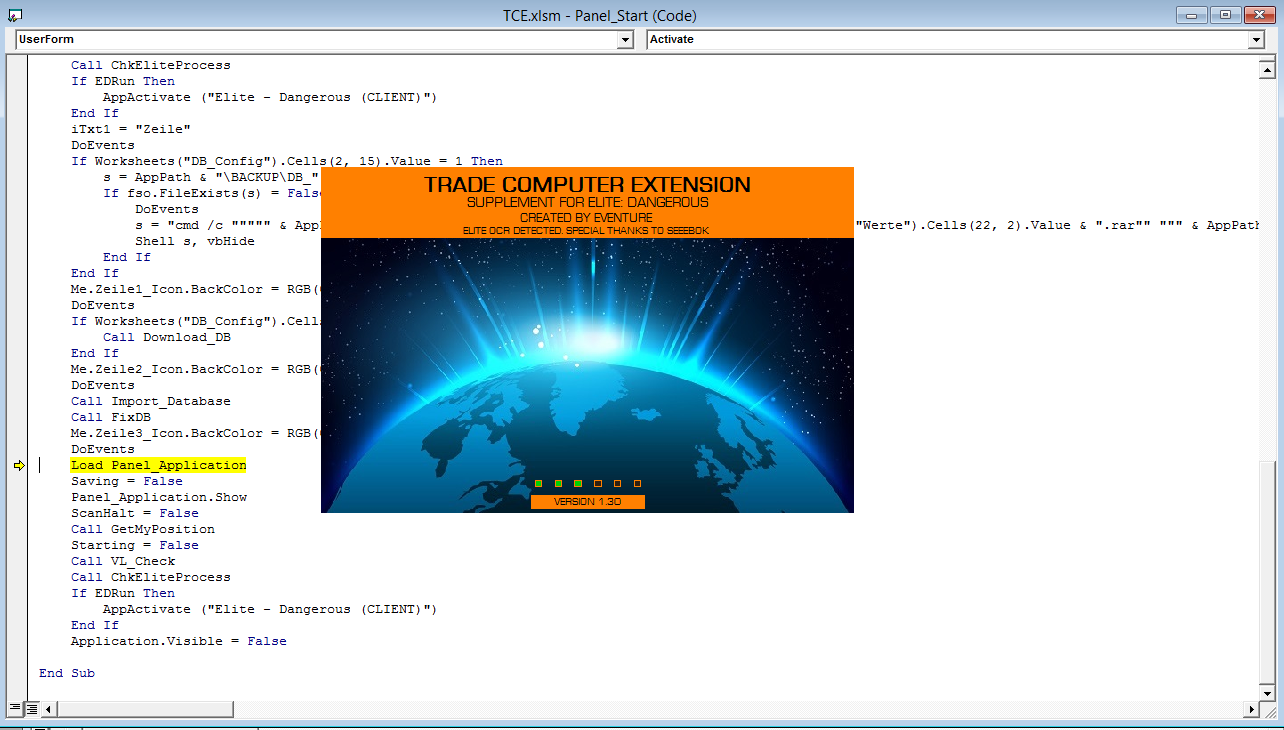The width and height of the screenshot is (1284, 730).
Task: Switch to Procedure View icon
Action: [x=14, y=709]
